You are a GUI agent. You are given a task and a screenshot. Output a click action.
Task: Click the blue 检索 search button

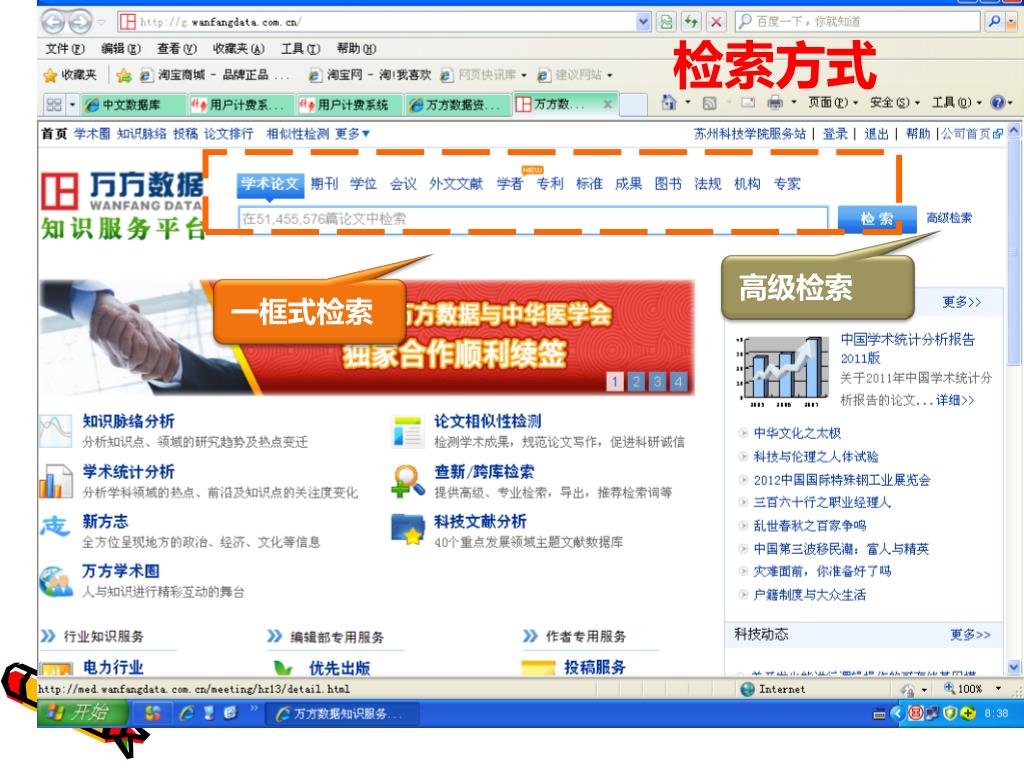pyautogui.click(x=876, y=219)
